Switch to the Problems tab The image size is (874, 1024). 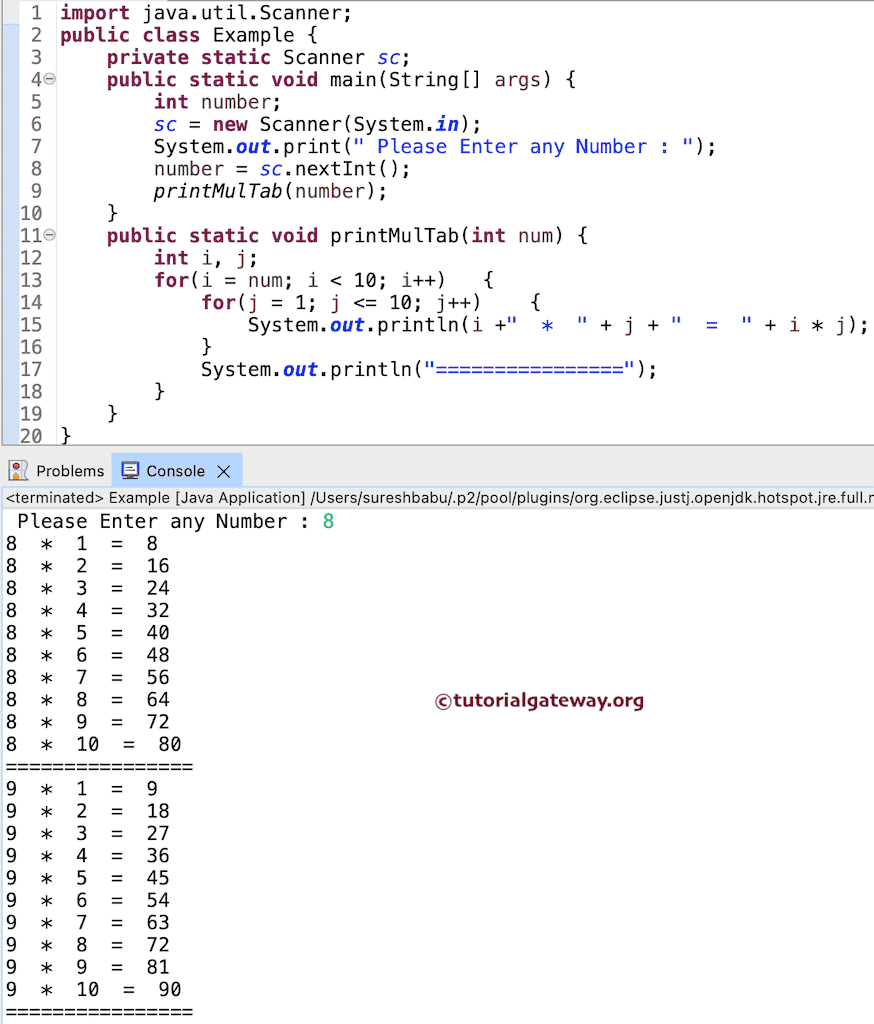pyautogui.click(x=66, y=470)
